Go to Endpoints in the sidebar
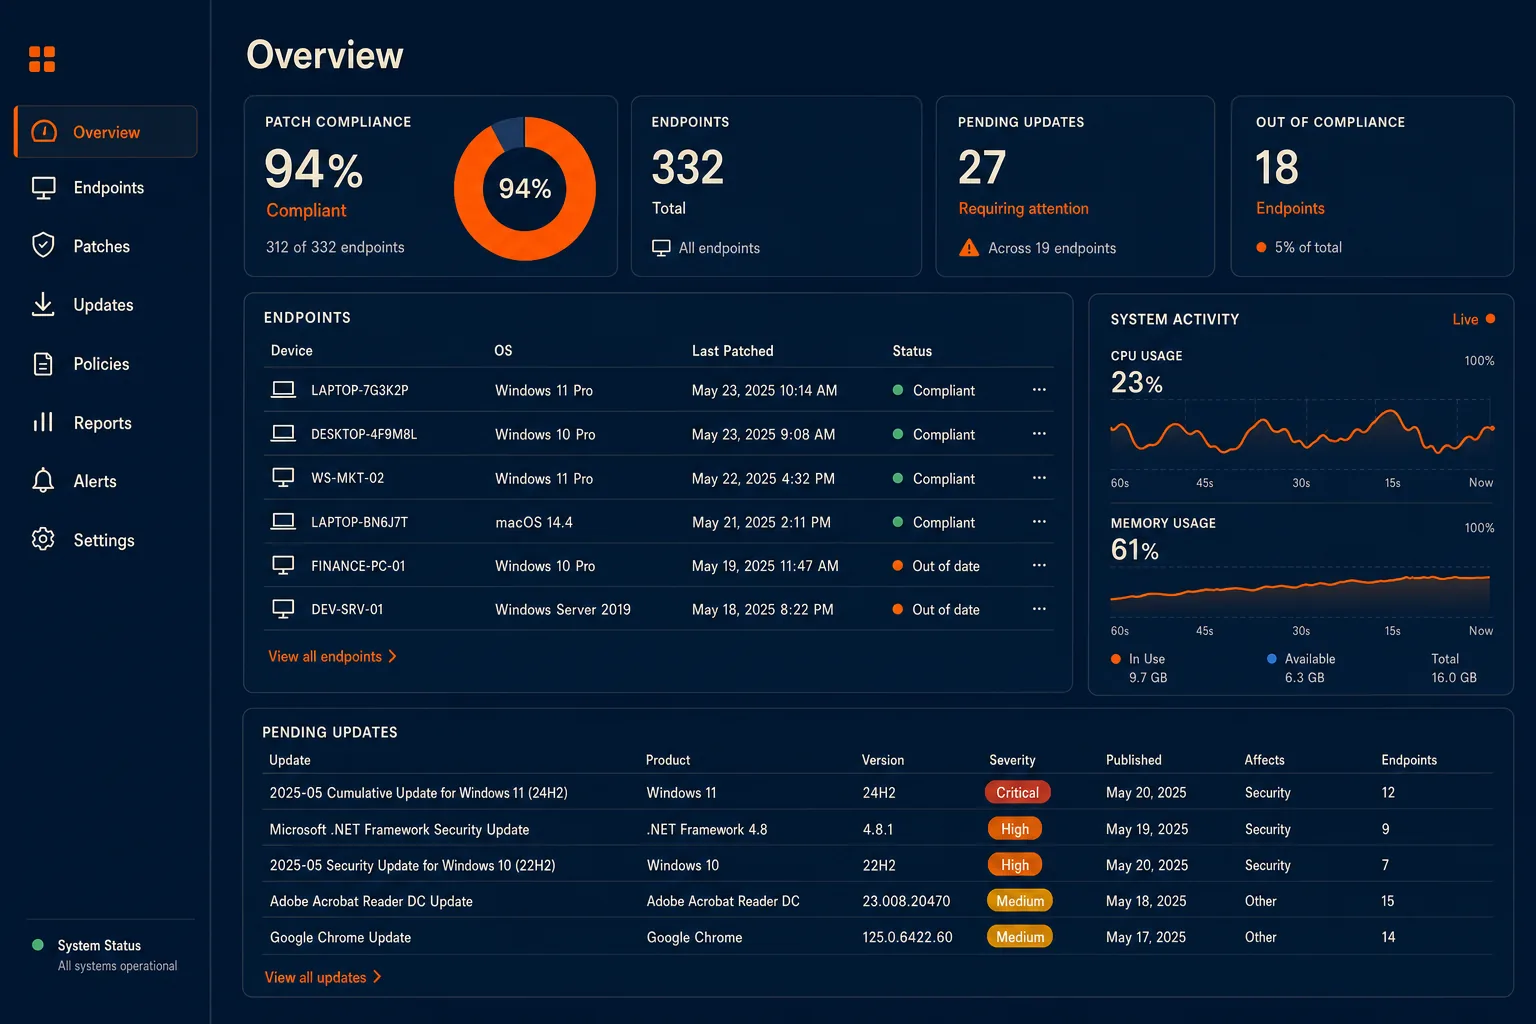Image resolution: width=1536 pixels, height=1024 pixels. click(x=106, y=188)
